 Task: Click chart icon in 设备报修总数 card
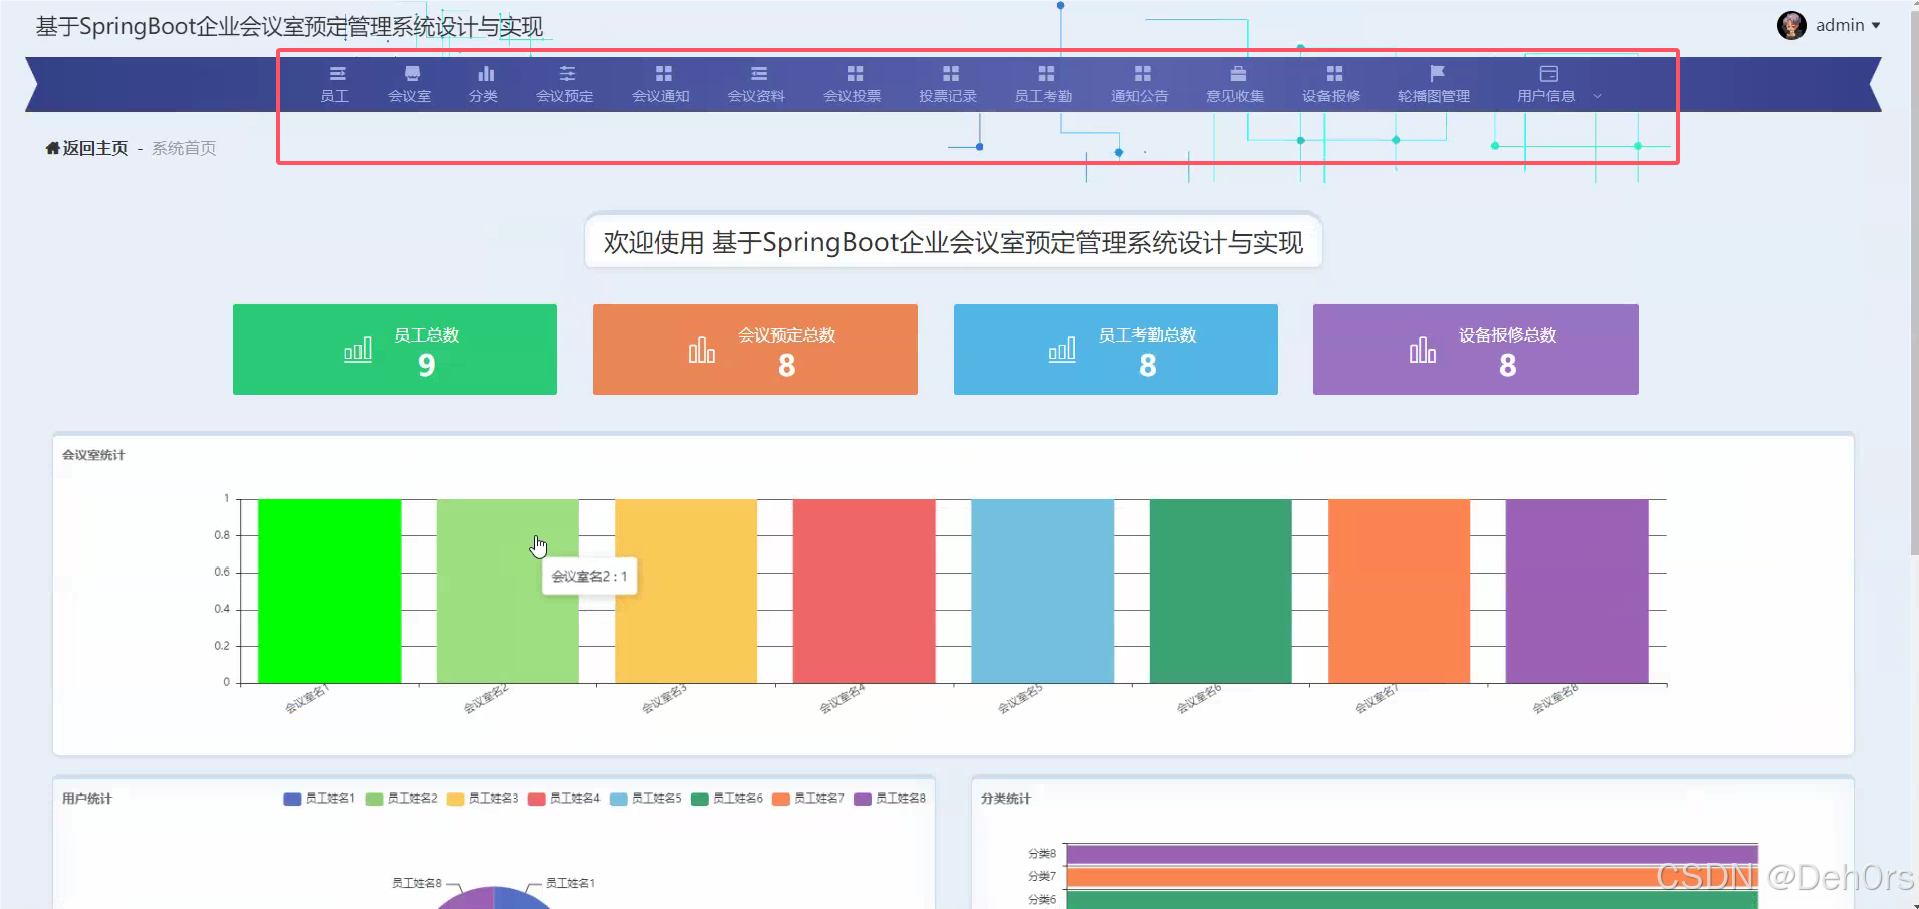coord(1423,349)
